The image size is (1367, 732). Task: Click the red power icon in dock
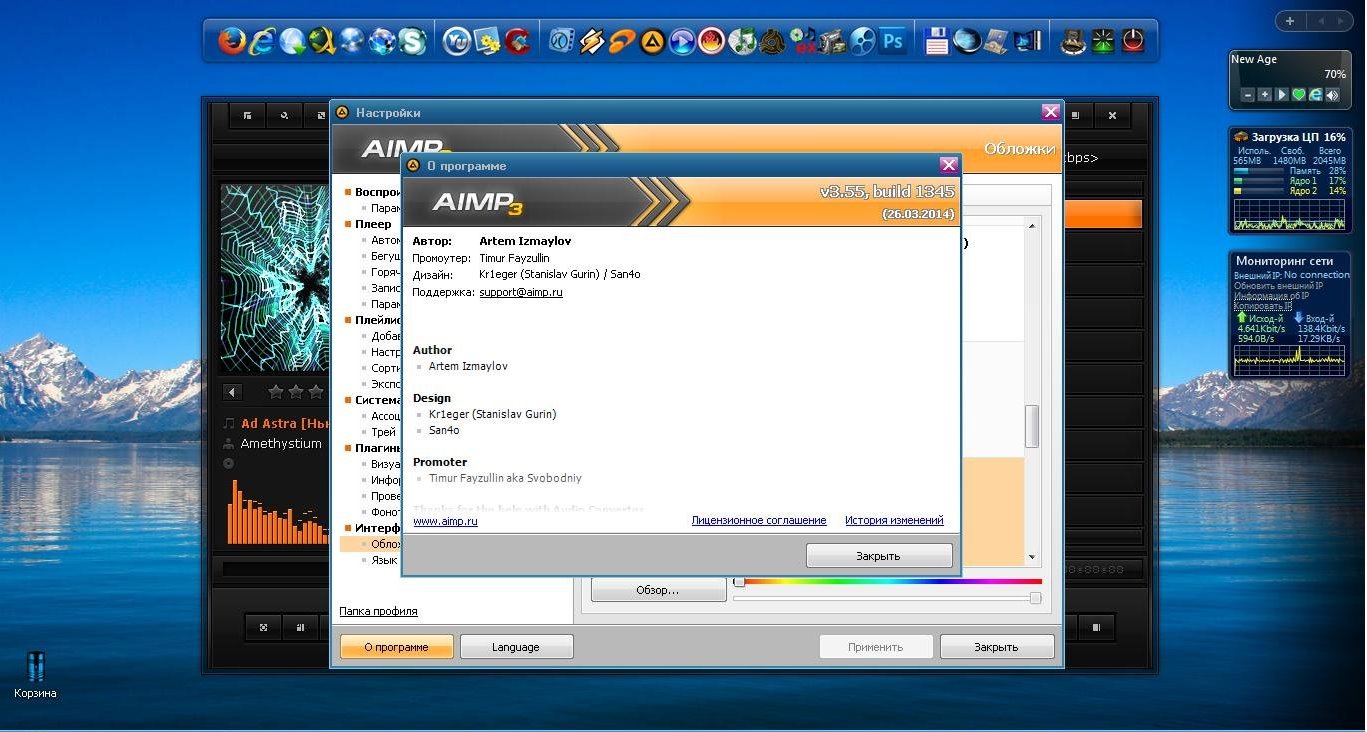point(1132,41)
